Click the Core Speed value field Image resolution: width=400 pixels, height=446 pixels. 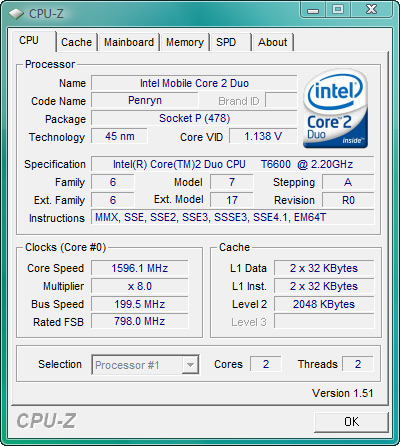coord(140,268)
